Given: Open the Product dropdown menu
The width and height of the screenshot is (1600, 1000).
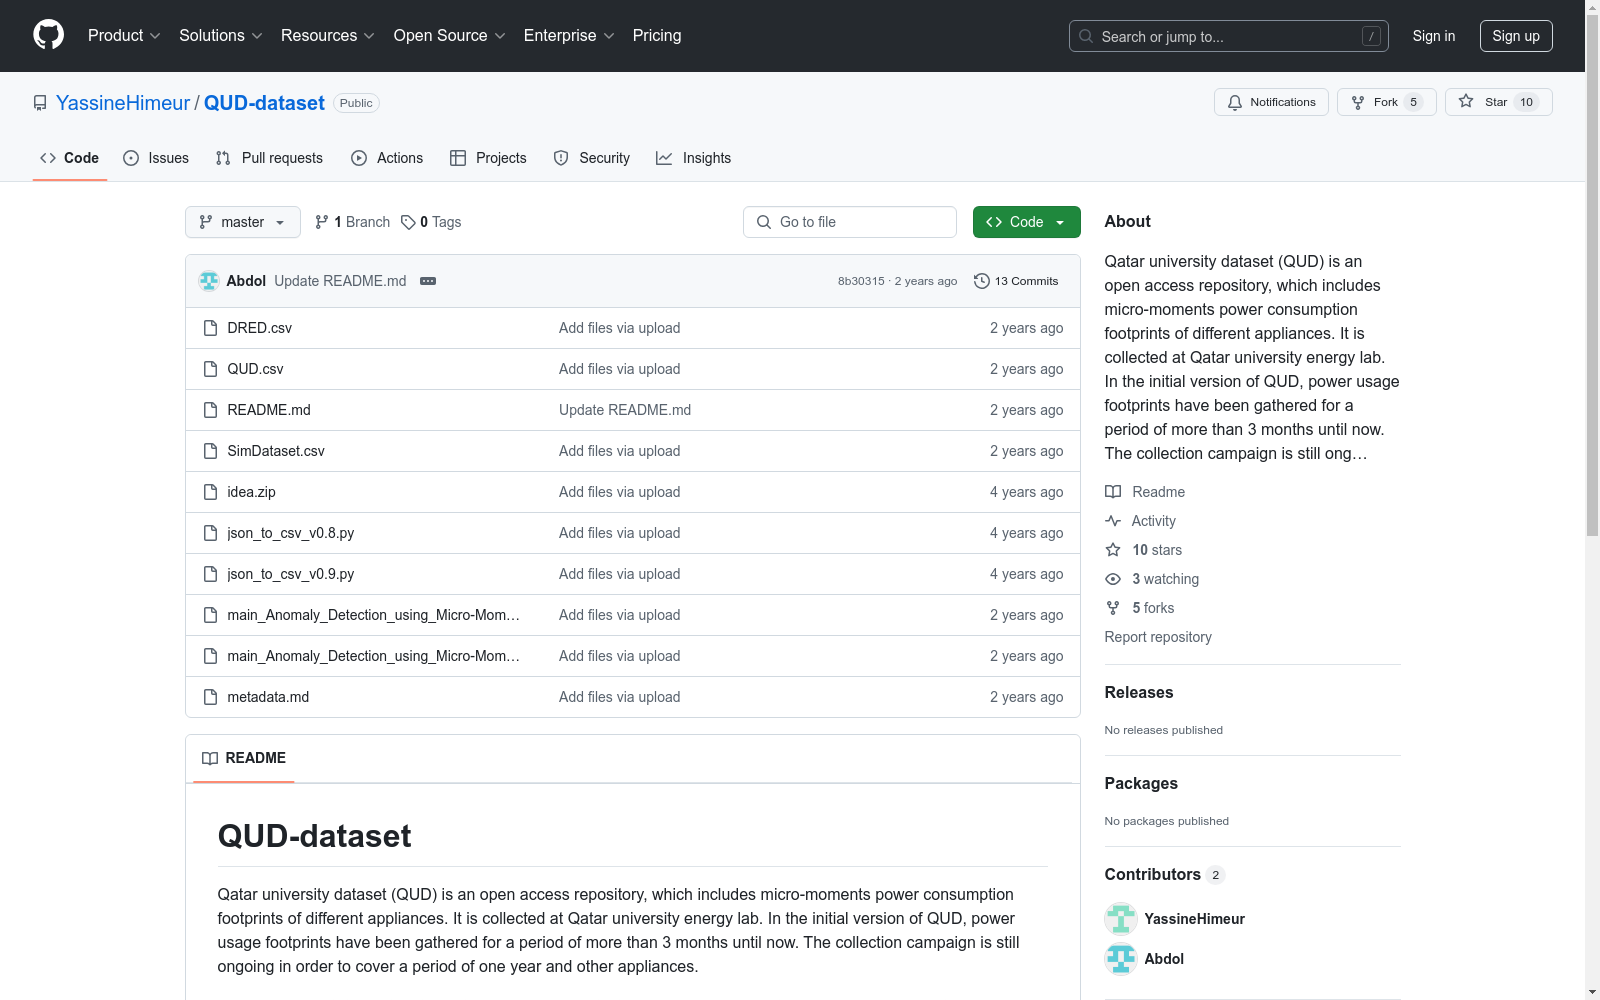Looking at the screenshot, I should pos(124,35).
